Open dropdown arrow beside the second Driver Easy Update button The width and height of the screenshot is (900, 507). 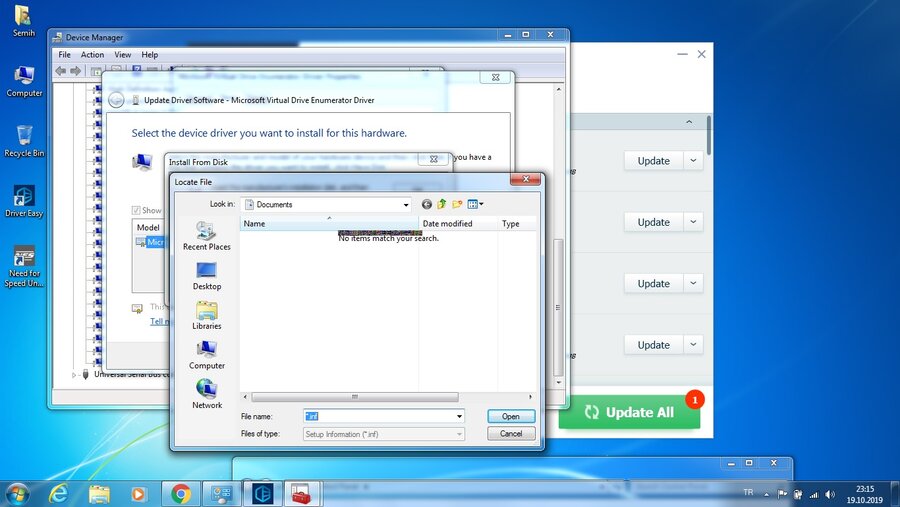coord(693,222)
